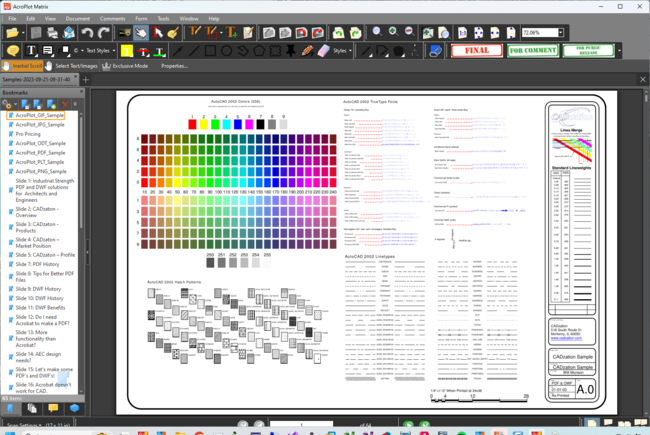Click the Add Text tool with green plus
650x435 pixels.
tap(231, 33)
